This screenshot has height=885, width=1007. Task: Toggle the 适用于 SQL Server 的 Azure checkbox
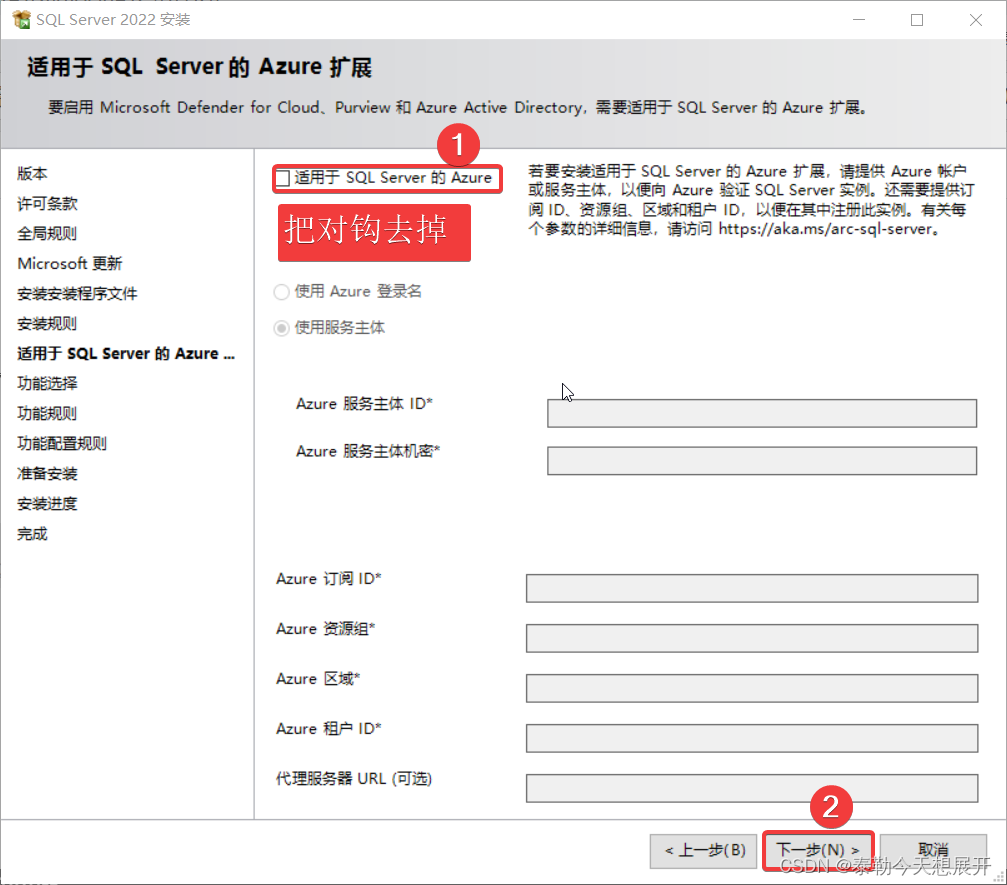tap(283, 178)
